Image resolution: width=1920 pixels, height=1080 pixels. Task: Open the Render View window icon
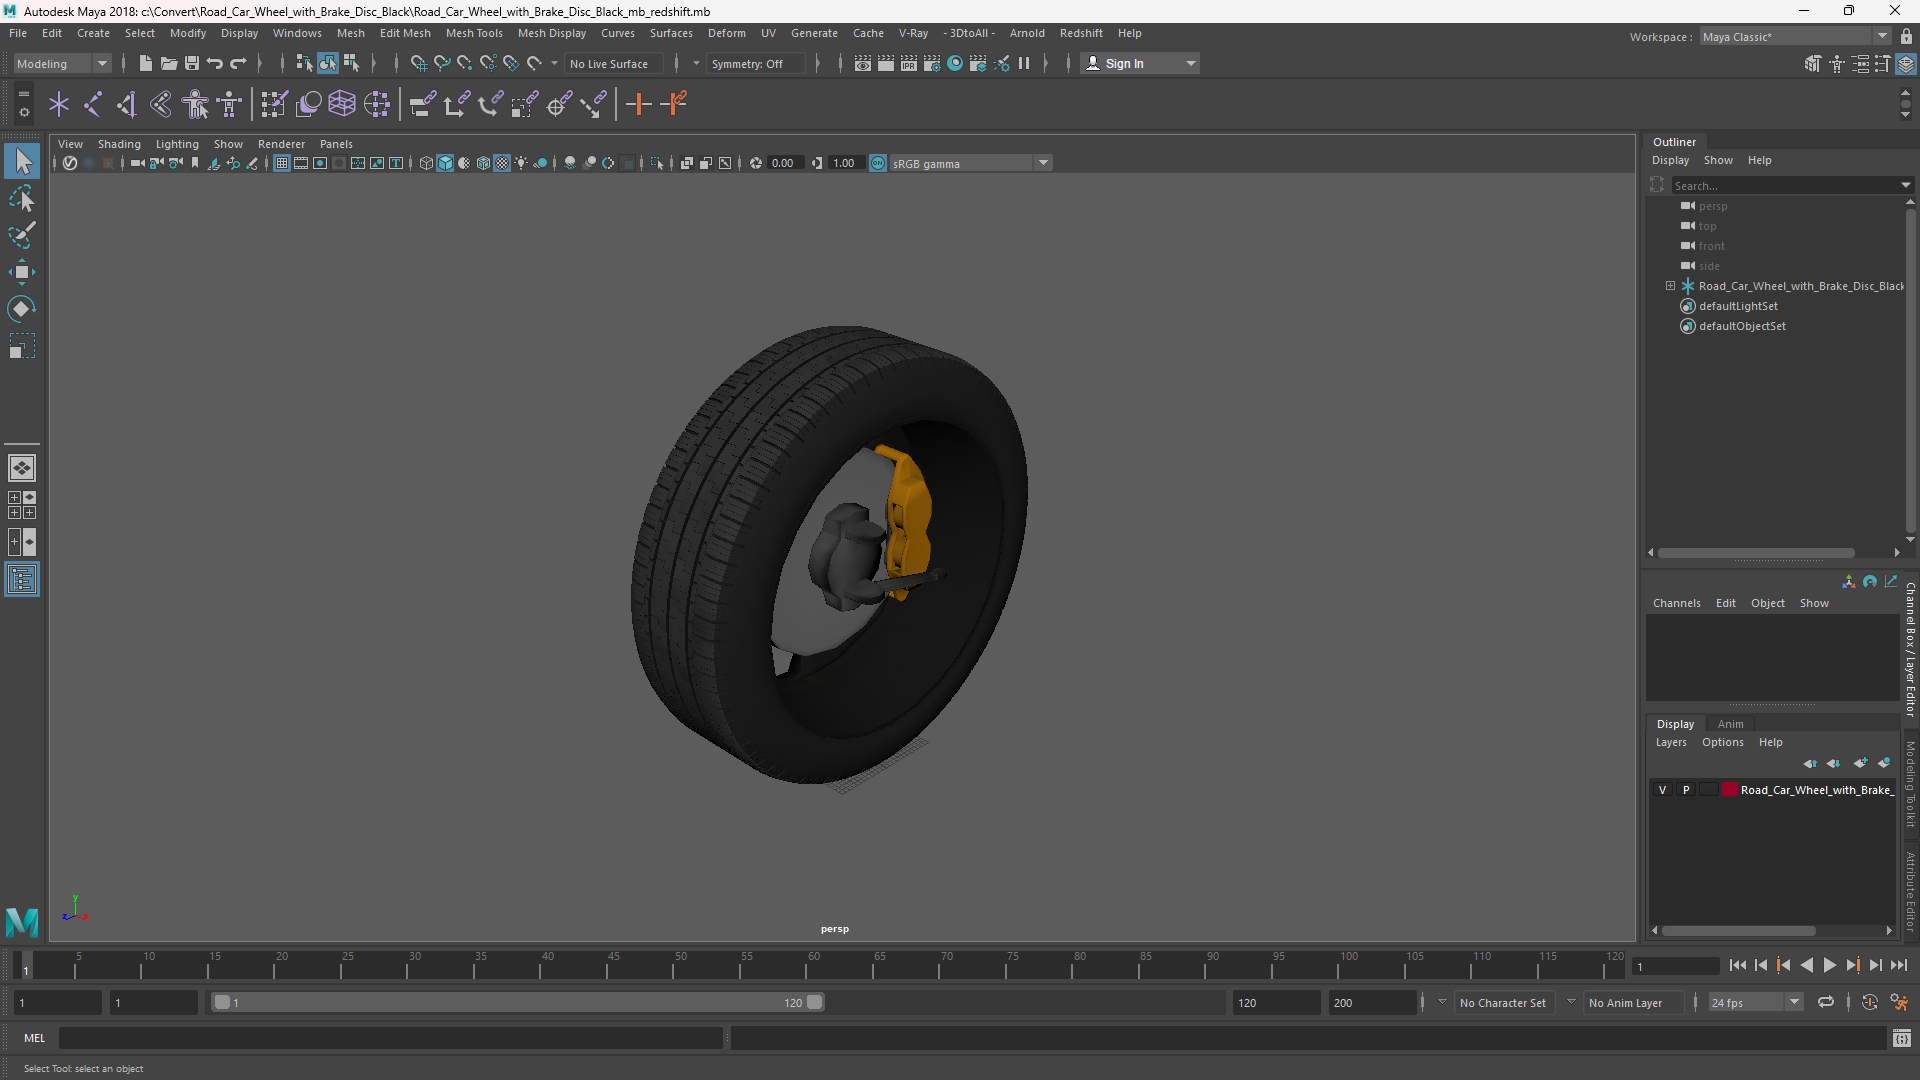(863, 63)
